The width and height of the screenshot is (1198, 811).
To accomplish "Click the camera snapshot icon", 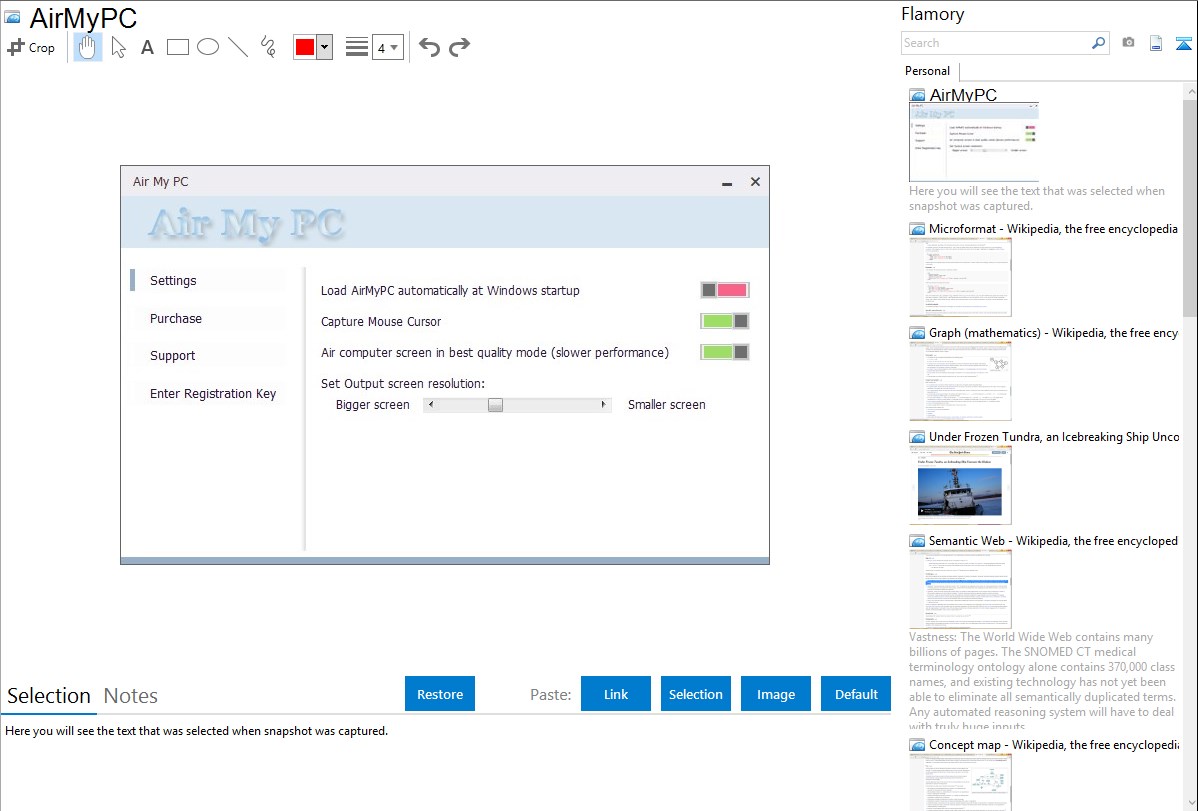I will coord(1128,43).
